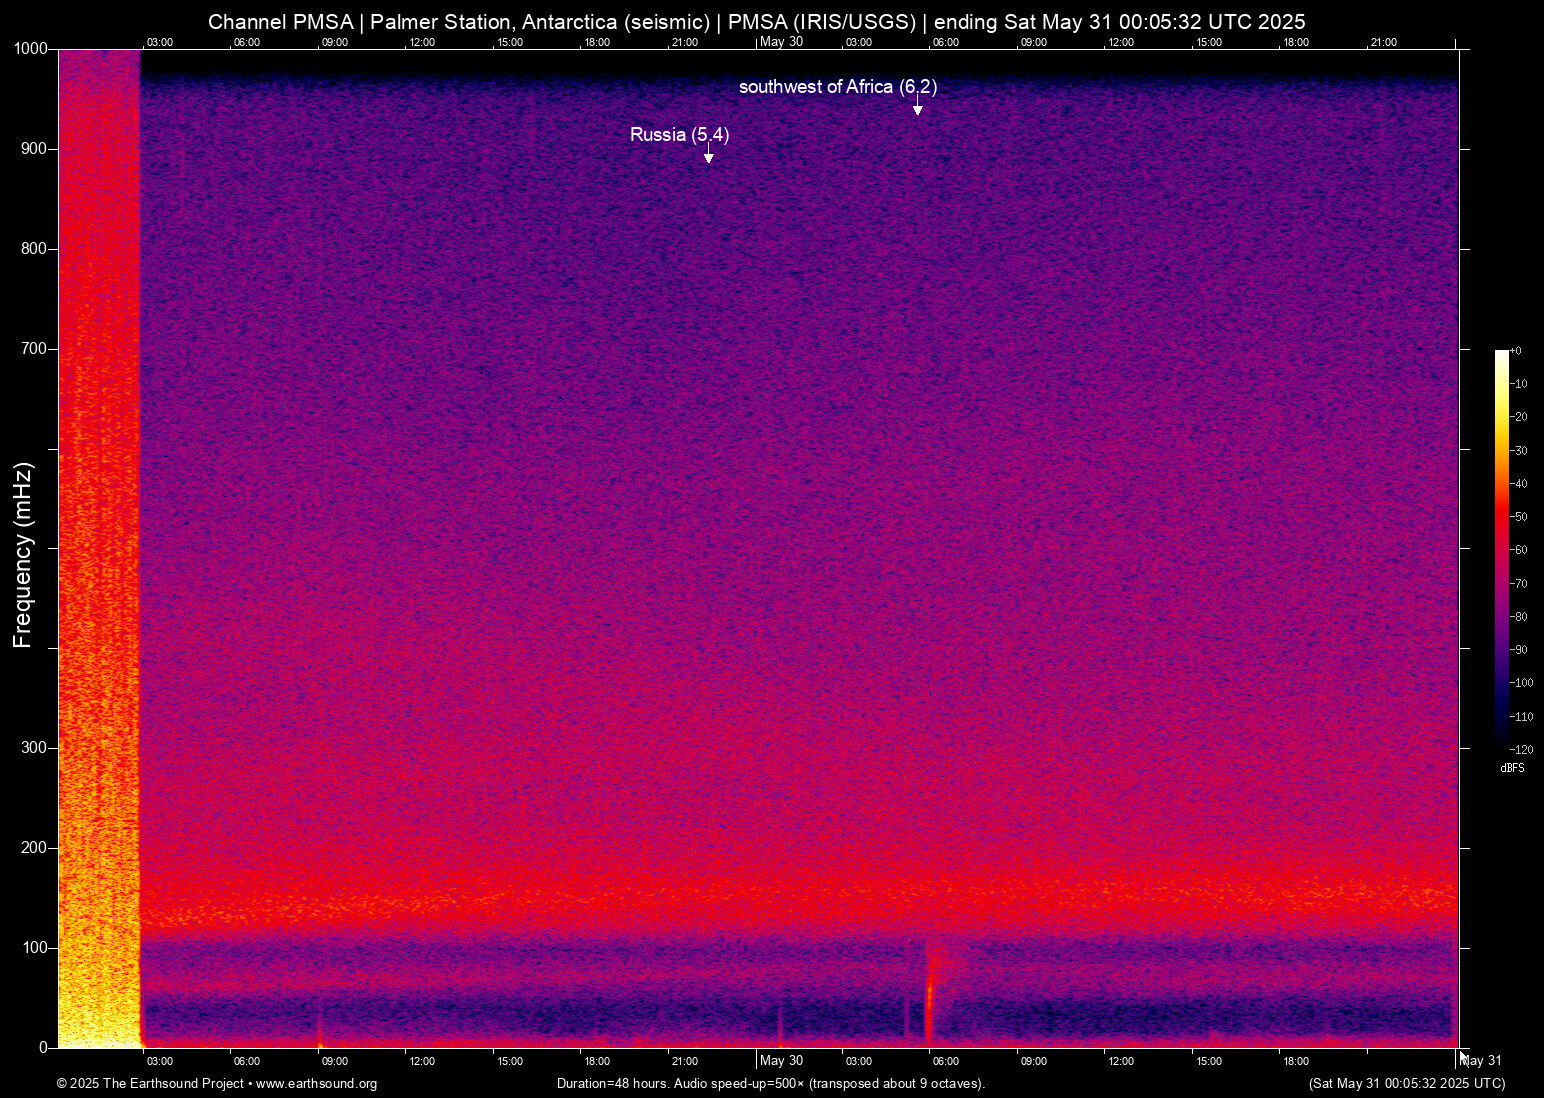
Task: Click the arrow marker below southwest of Africa (6.2)
Action: point(917,109)
